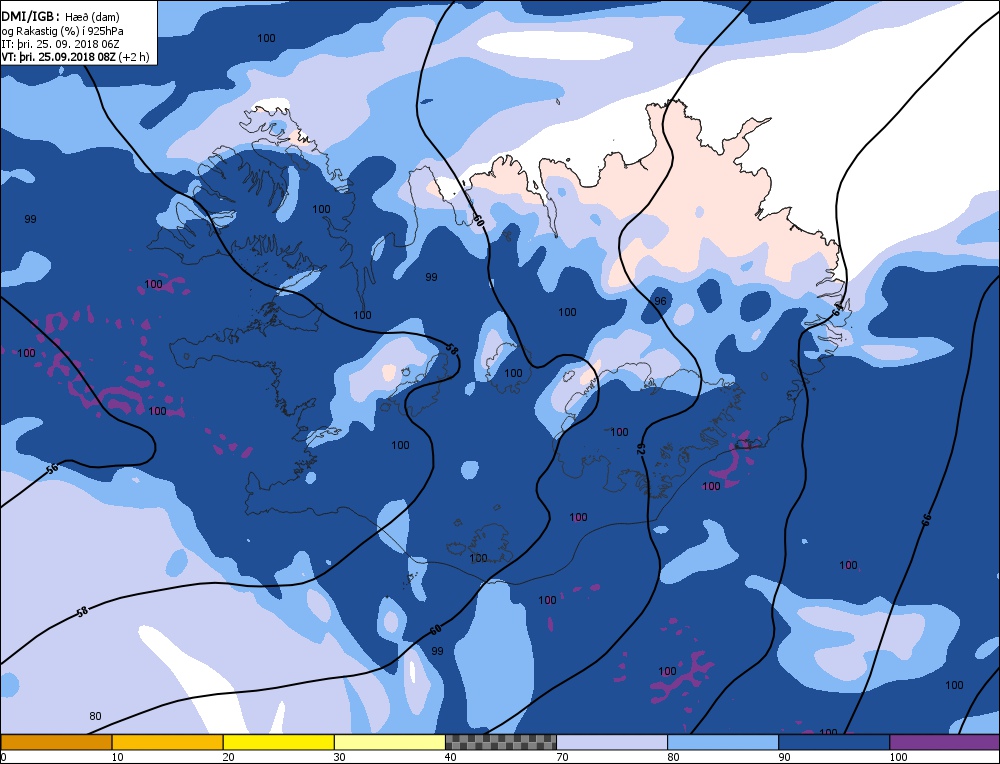The width and height of the screenshot is (1000, 764).
Task: Click the orange 10–20 legend swatch
Action: (167, 742)
